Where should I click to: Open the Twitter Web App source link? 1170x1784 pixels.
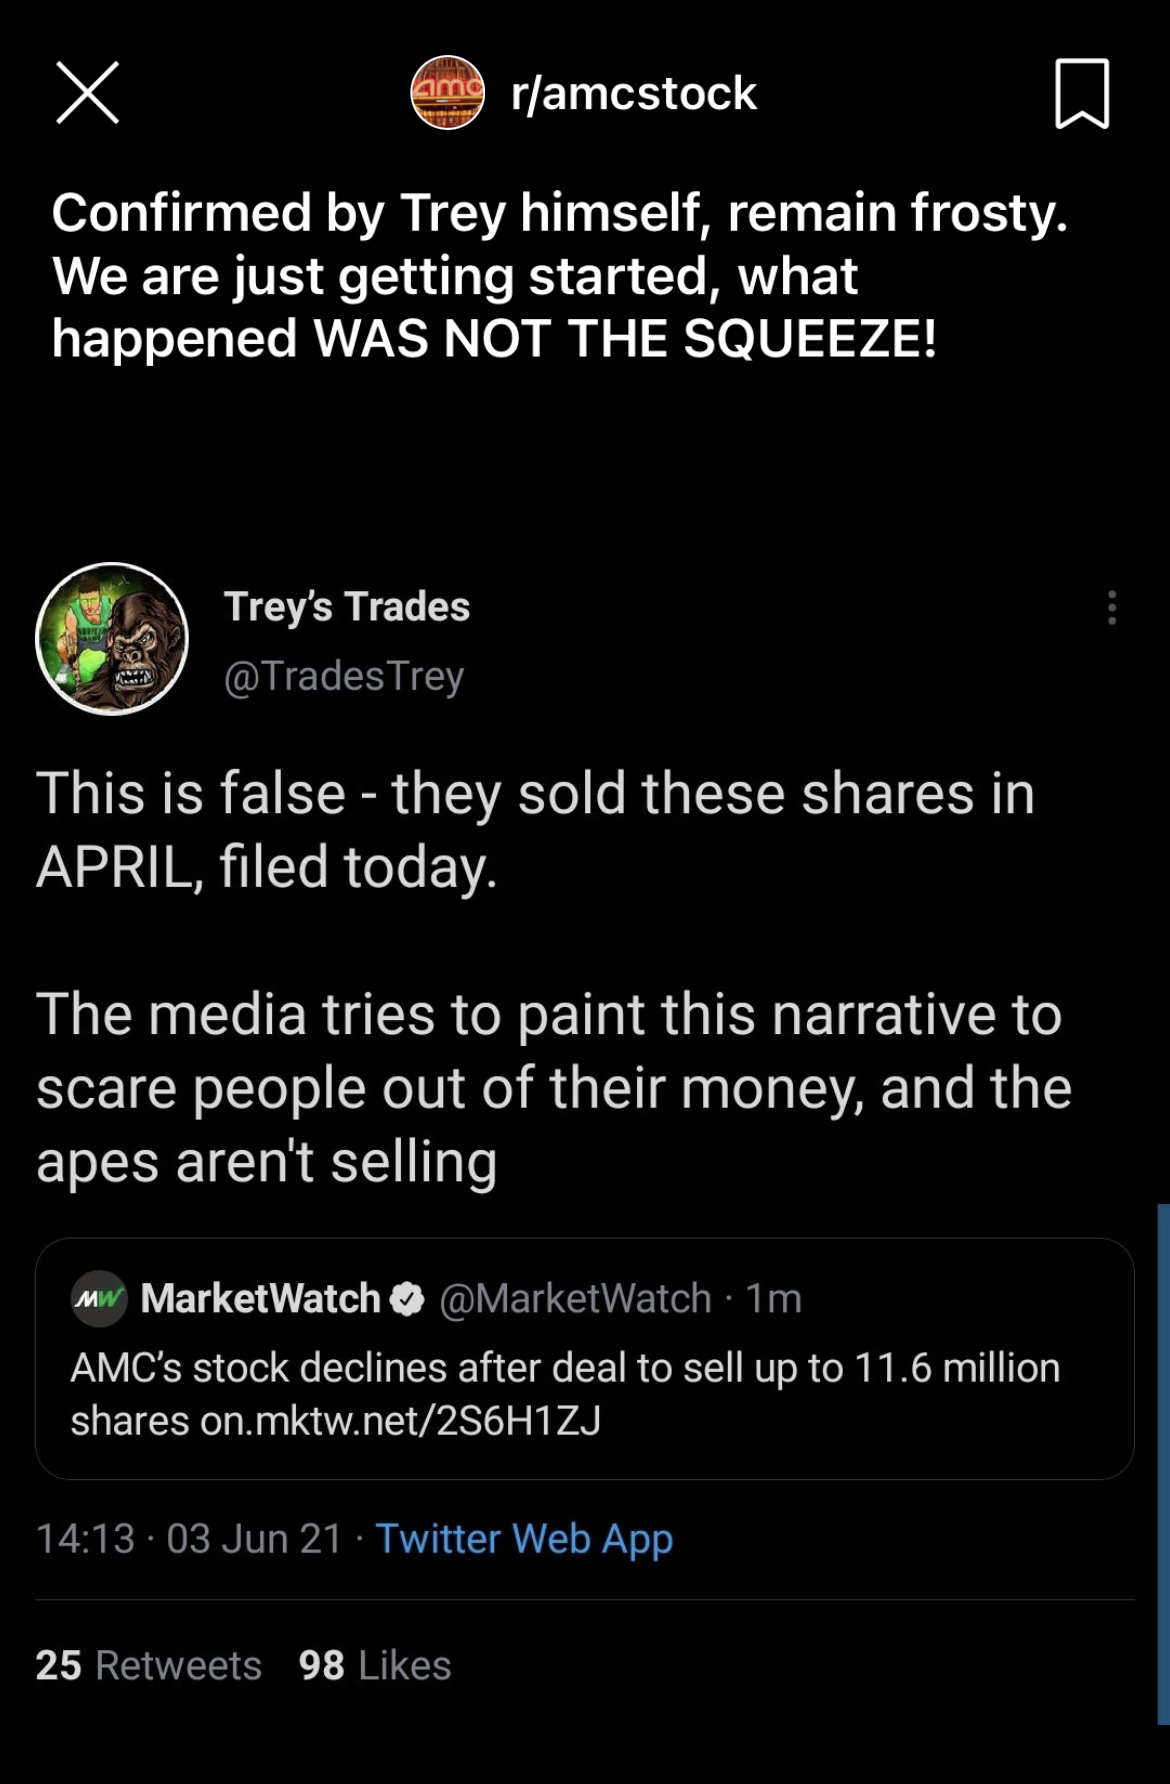pyautogui.click(x=524, y=1539)
